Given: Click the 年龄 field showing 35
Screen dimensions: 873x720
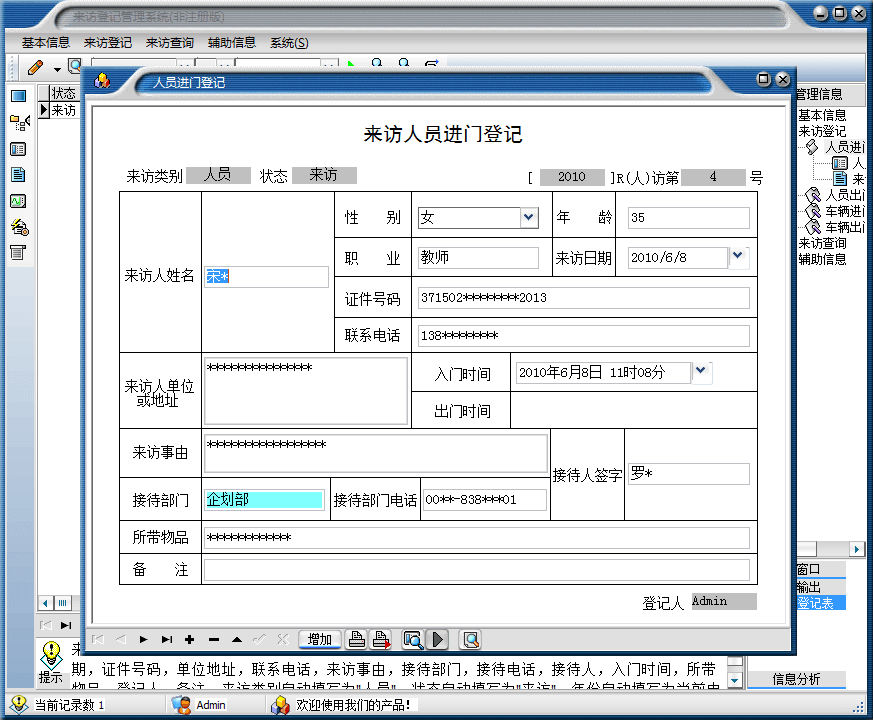Looking at the screenshot, I should pyautogui.click(x=689, y=218).
